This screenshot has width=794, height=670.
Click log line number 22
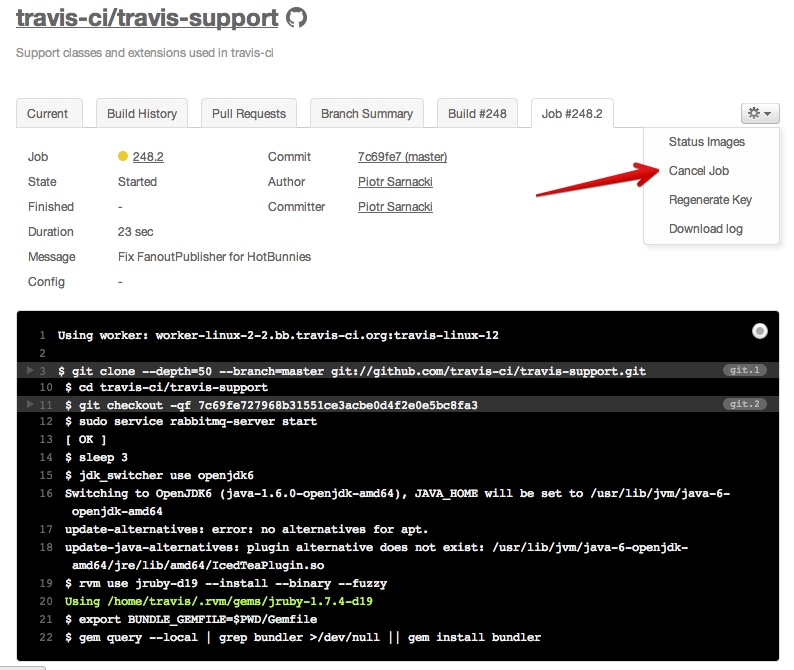[46, 637]
